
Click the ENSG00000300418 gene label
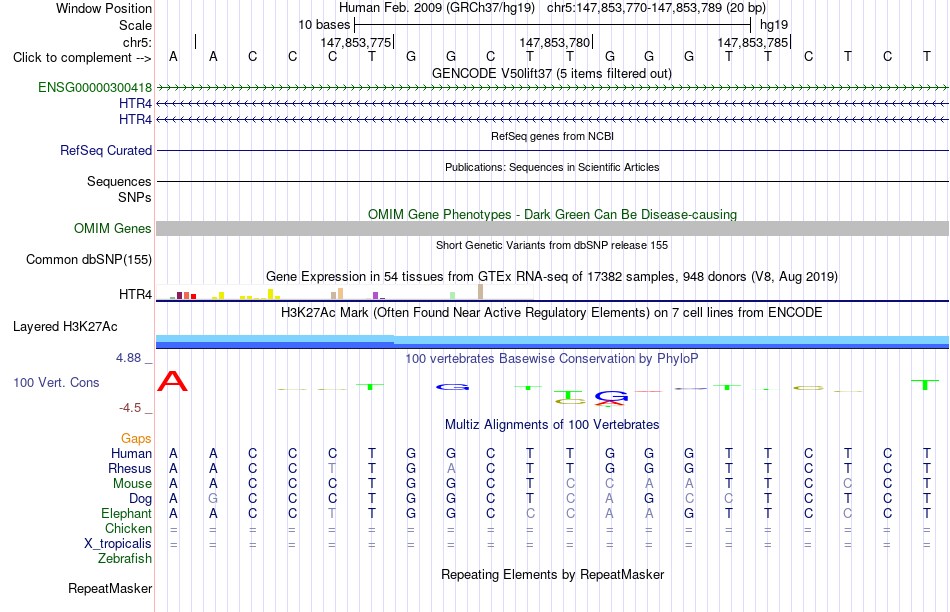[95, 88]
